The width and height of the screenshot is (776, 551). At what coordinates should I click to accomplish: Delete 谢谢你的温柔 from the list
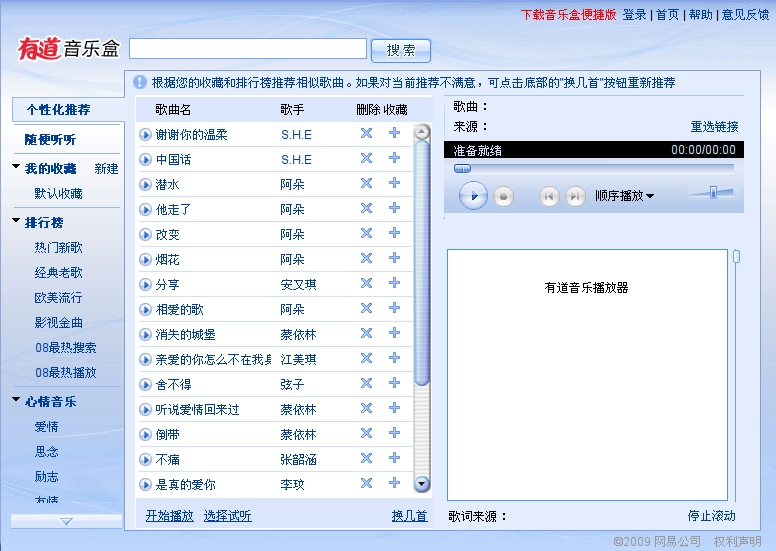[x=366, y=133]
